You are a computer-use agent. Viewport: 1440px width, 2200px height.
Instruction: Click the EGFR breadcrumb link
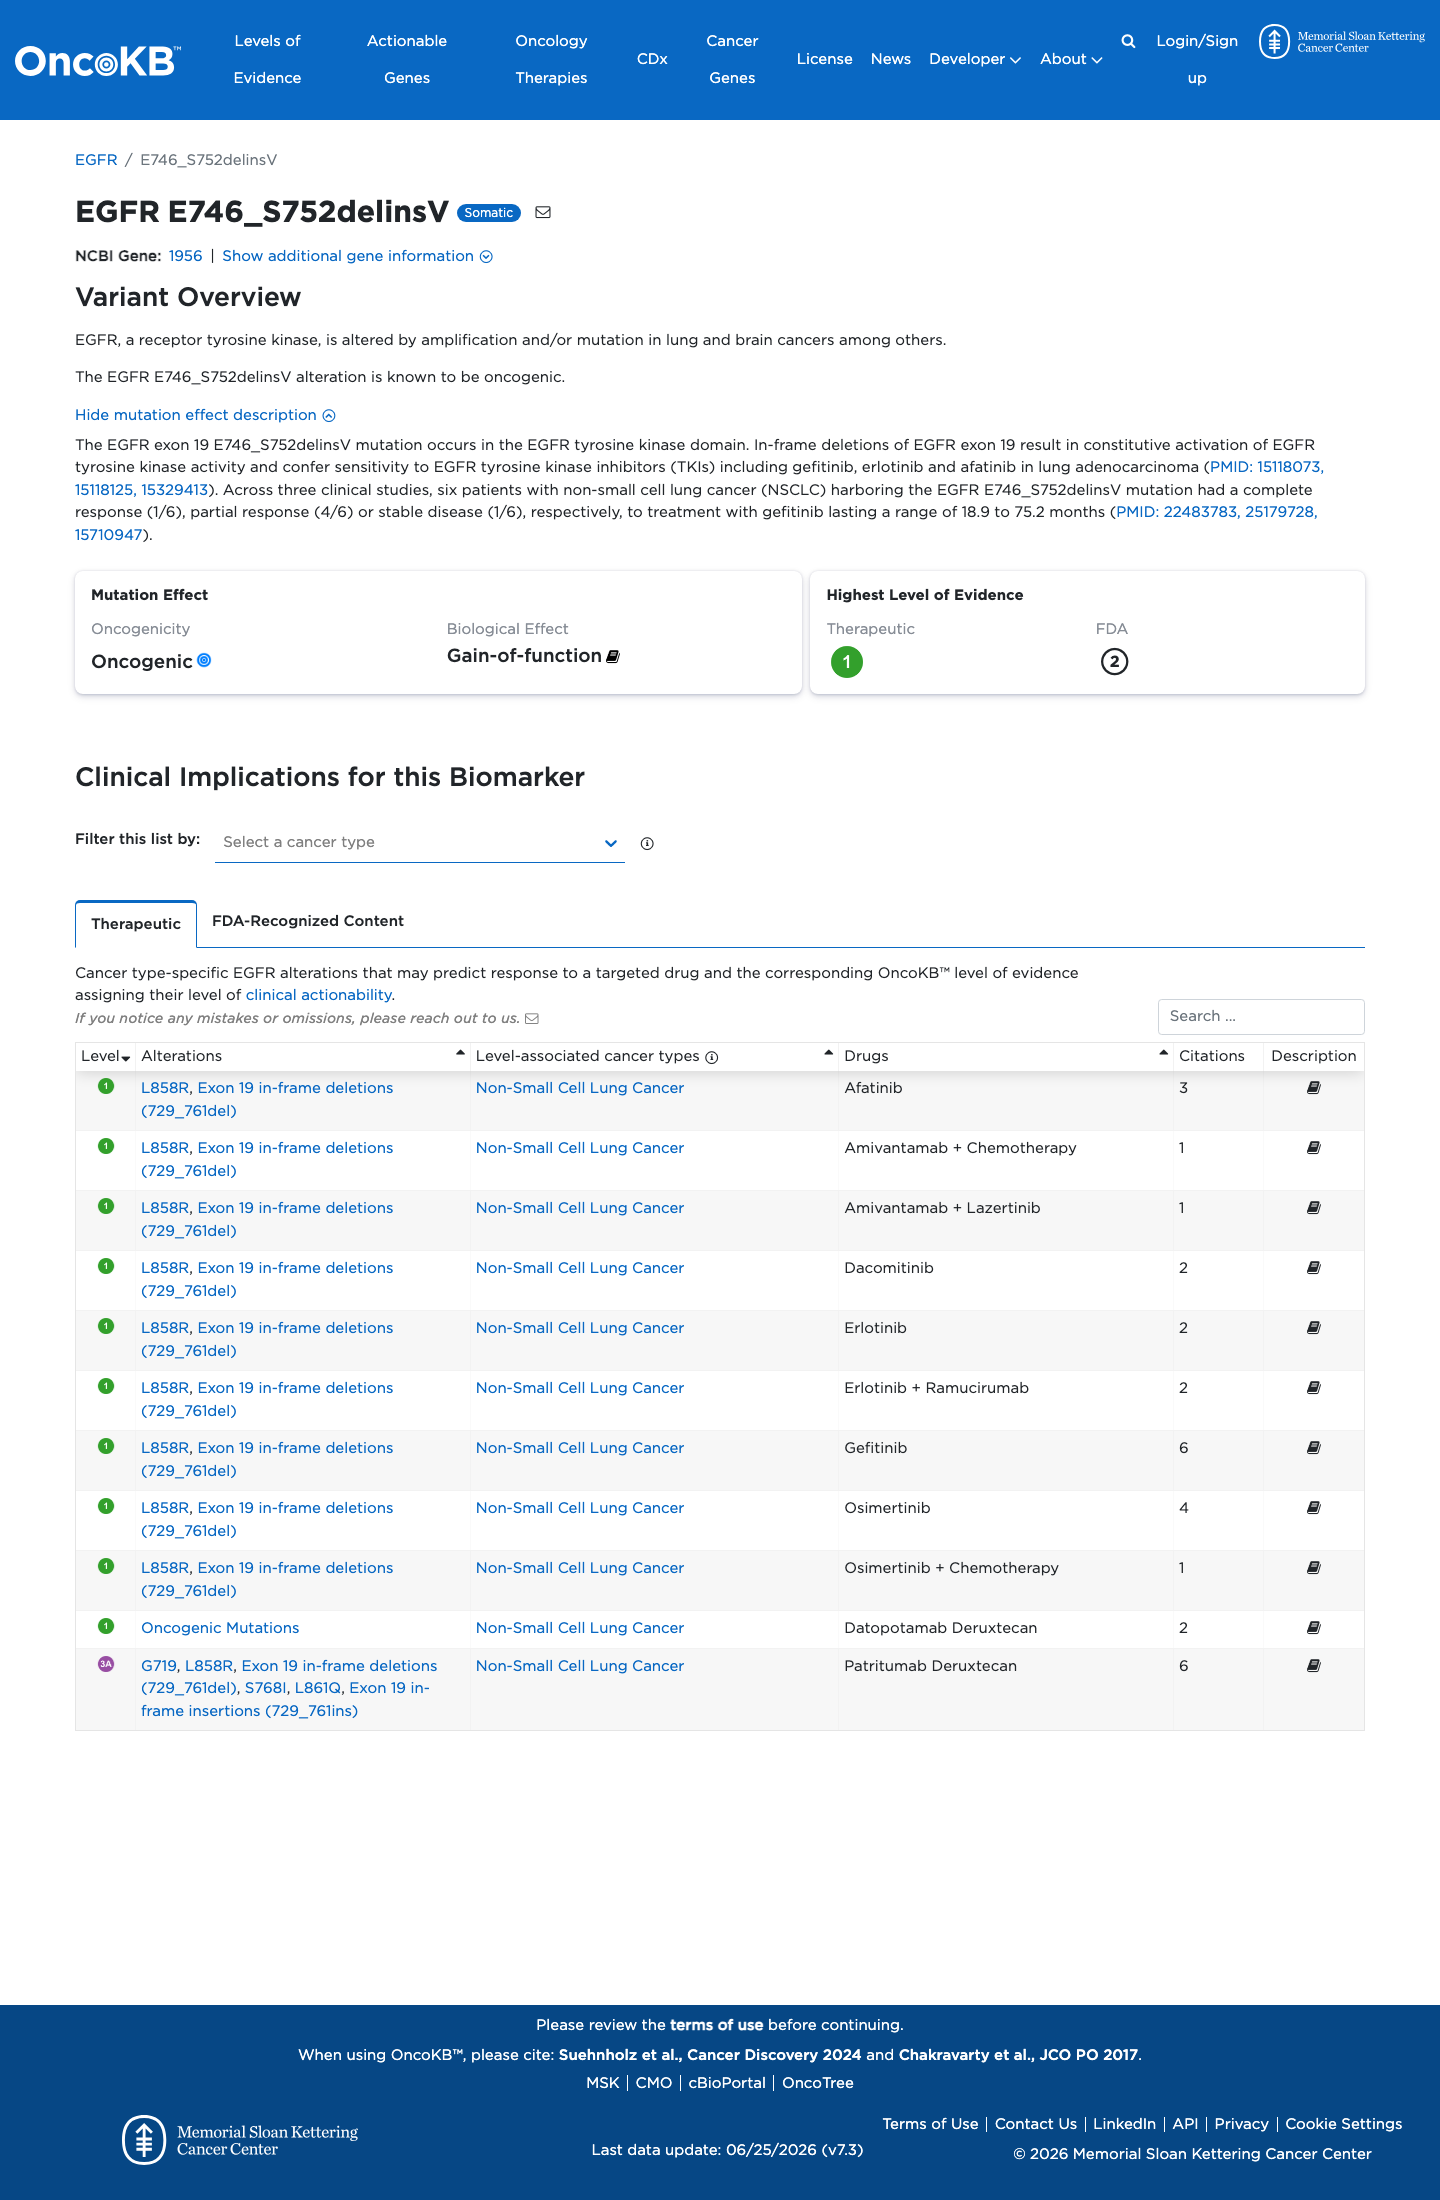coord(96,160)
